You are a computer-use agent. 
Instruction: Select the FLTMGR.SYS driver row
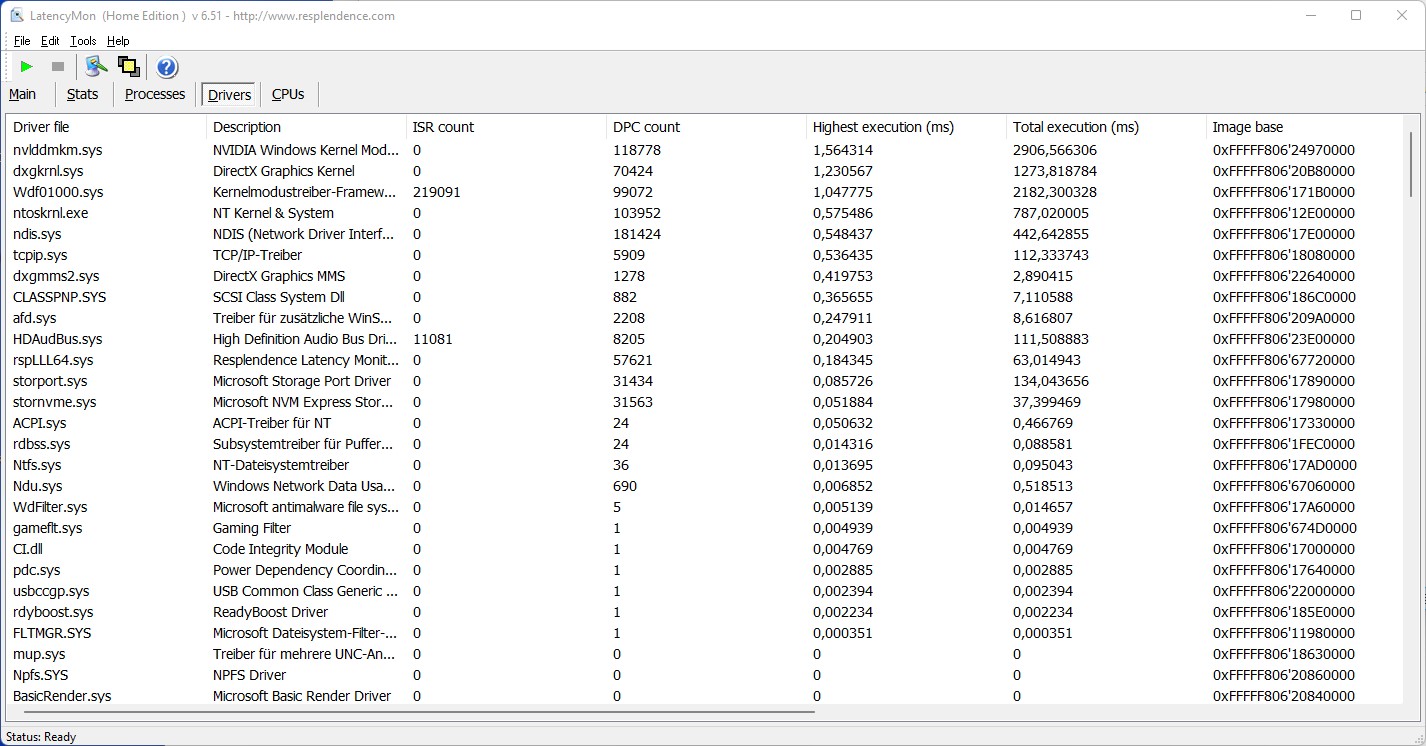pyautogui.click(x=705, y=633)
